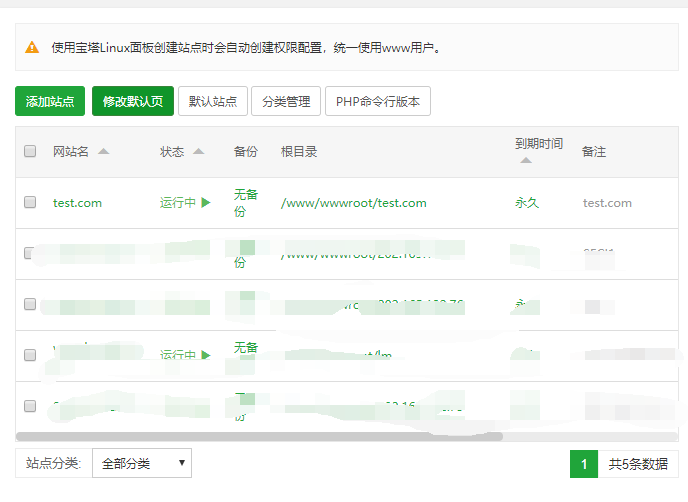
Task: Open the test.com site name link
Action: [77, 203]
